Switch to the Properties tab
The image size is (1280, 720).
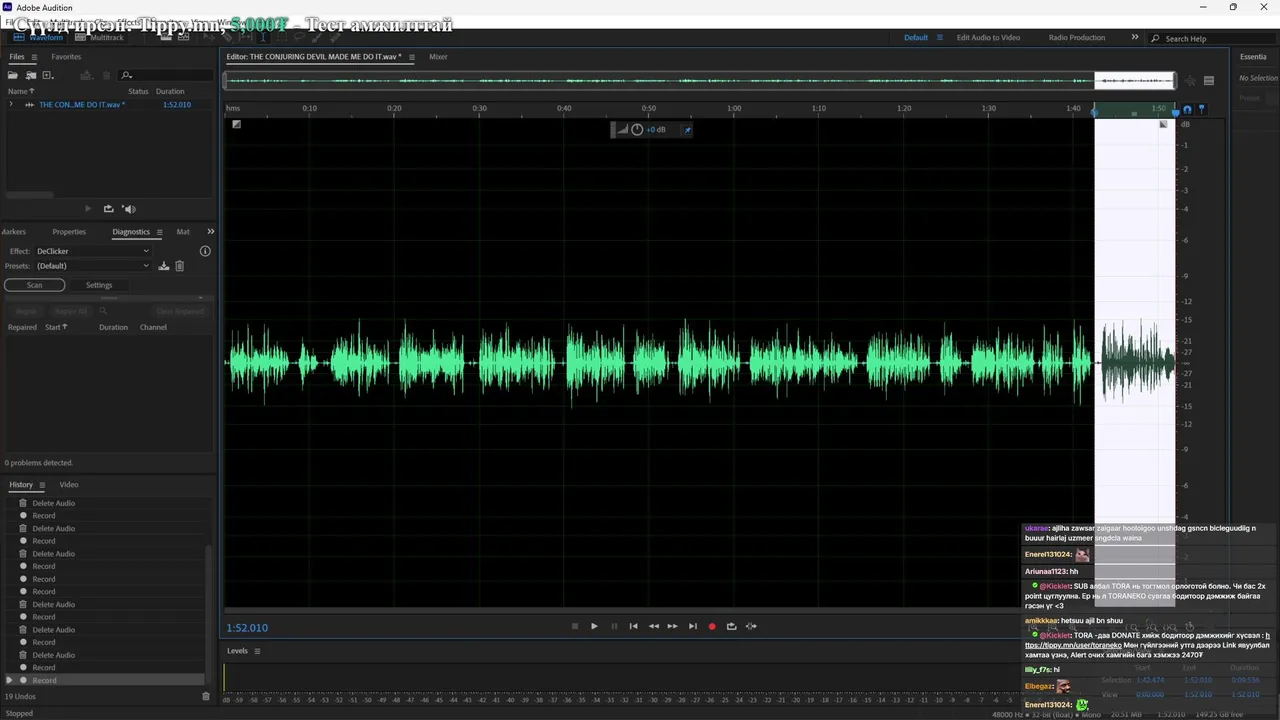coord(69,232)
